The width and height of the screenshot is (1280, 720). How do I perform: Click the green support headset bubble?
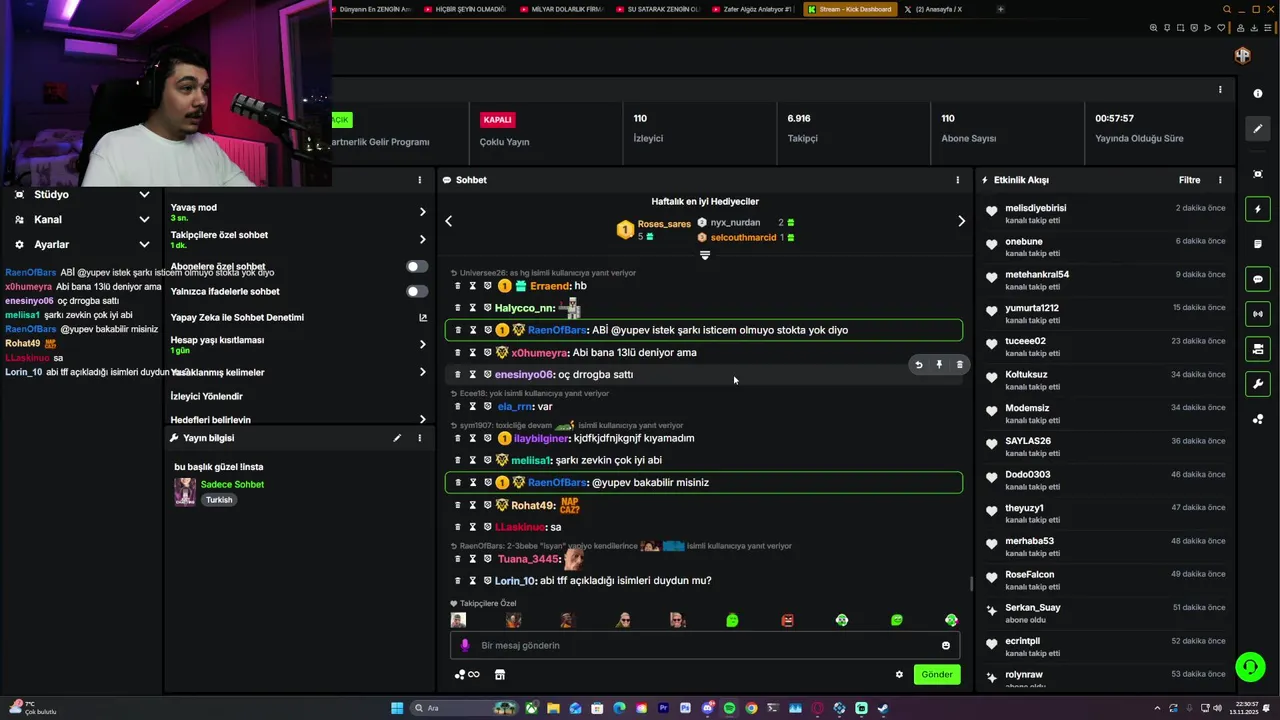click(1250, 666)
